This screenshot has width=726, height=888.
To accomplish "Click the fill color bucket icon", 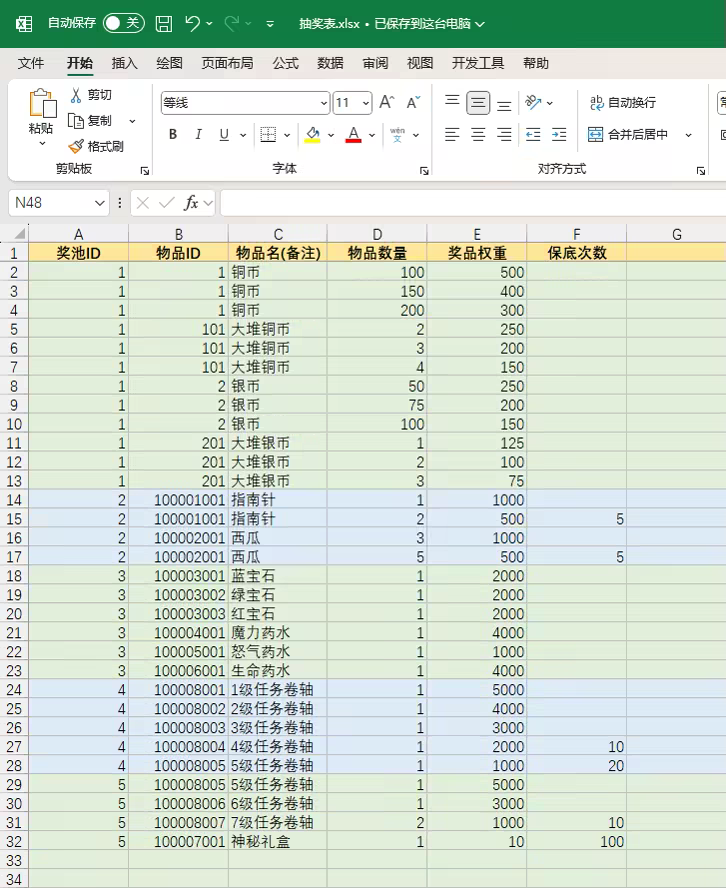I will pyautogui.click(x=313, y=135).
